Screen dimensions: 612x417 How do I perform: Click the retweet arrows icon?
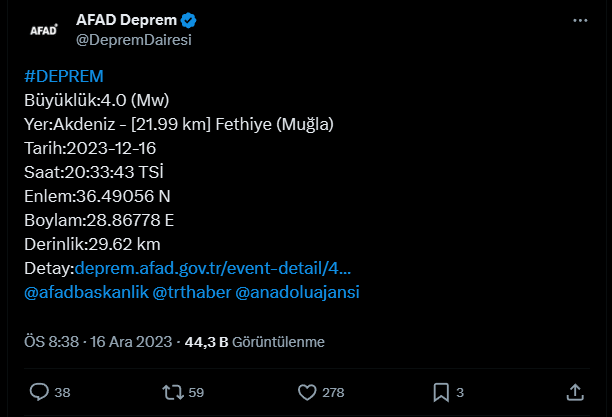point(174,392)
